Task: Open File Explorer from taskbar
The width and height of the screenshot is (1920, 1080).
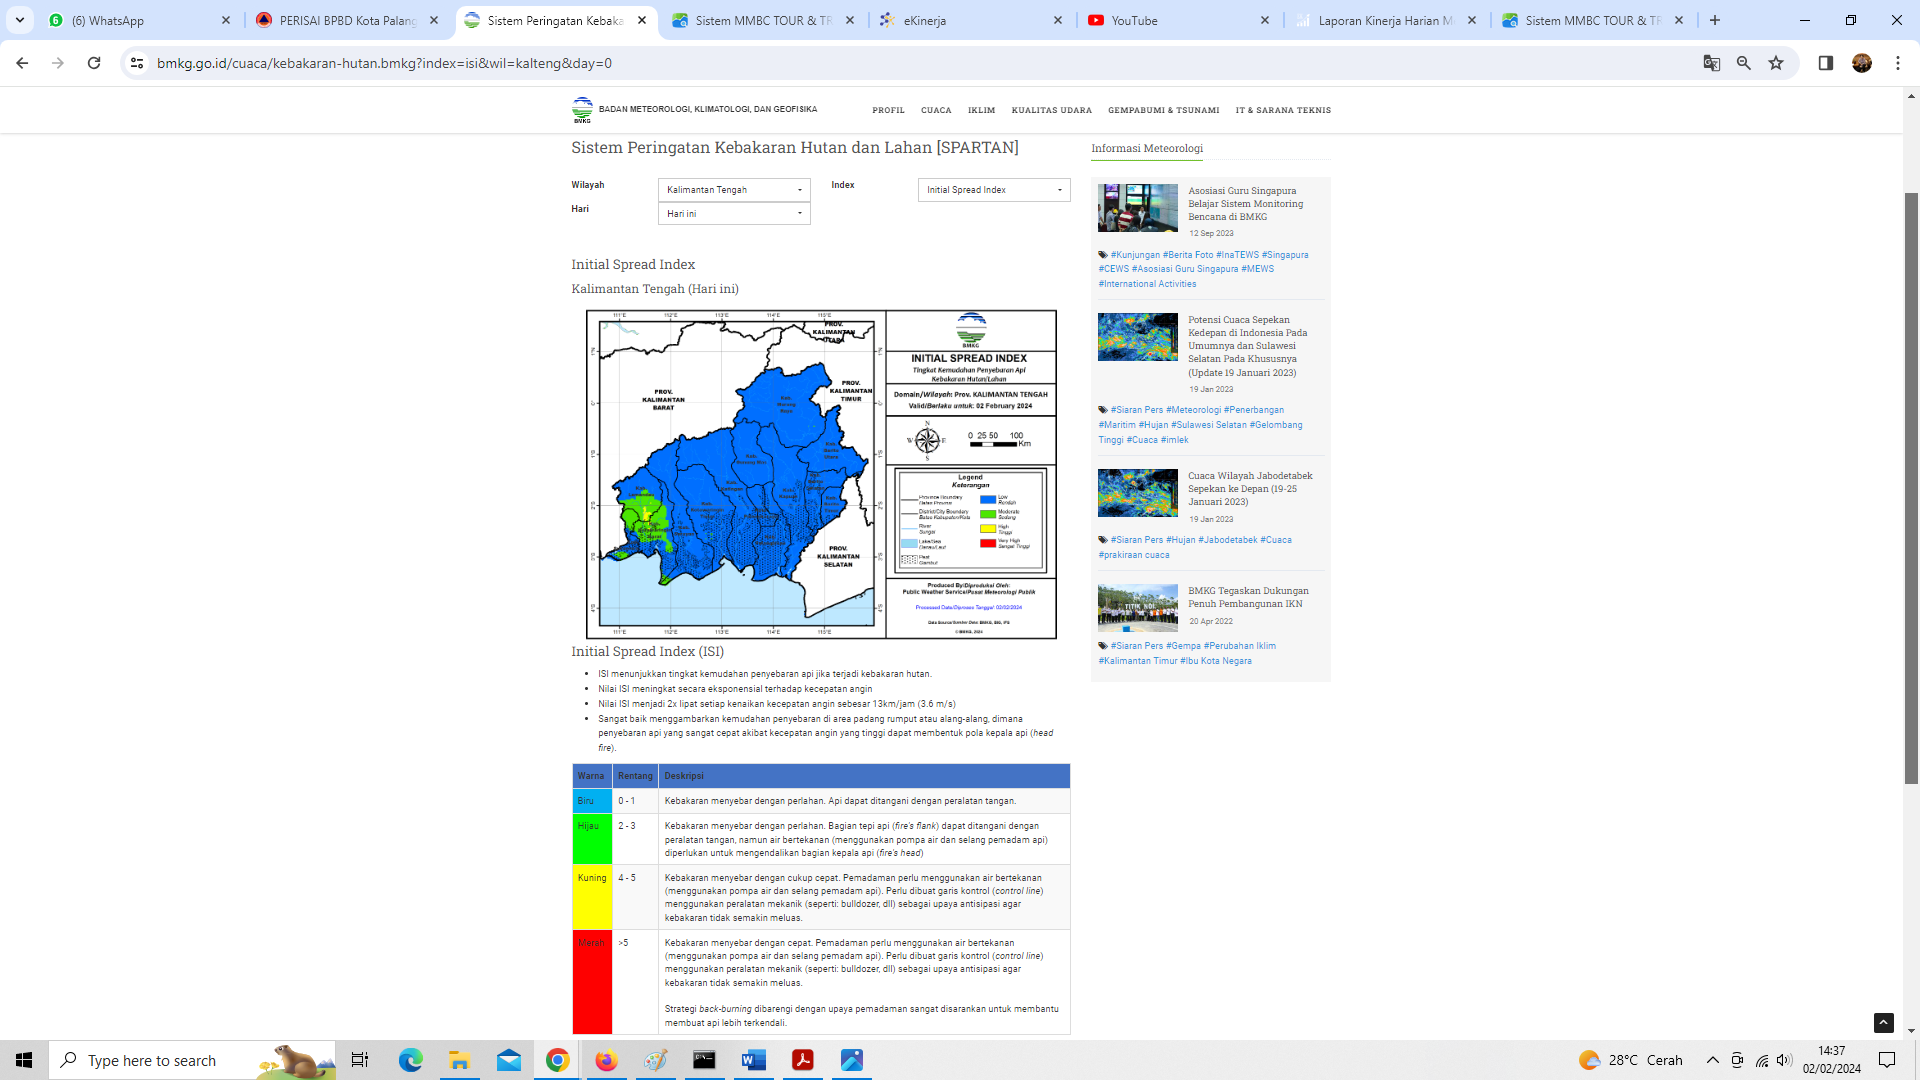Action: (459, 1060)
